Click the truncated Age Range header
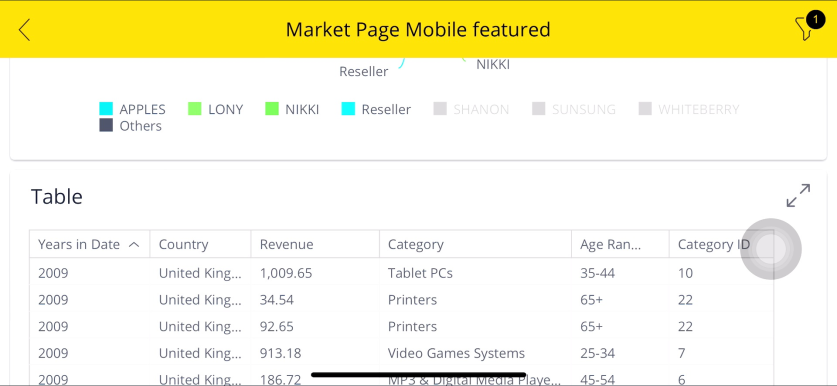837x386 pixels. [x=620, y=245]
